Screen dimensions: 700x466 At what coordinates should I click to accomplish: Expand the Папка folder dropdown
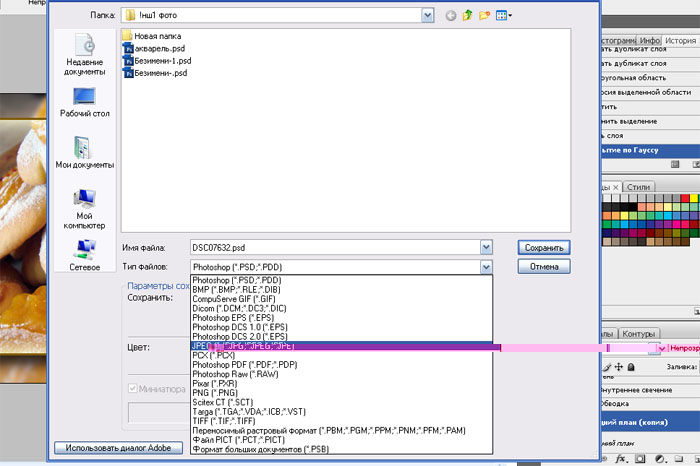click(427, 15)
